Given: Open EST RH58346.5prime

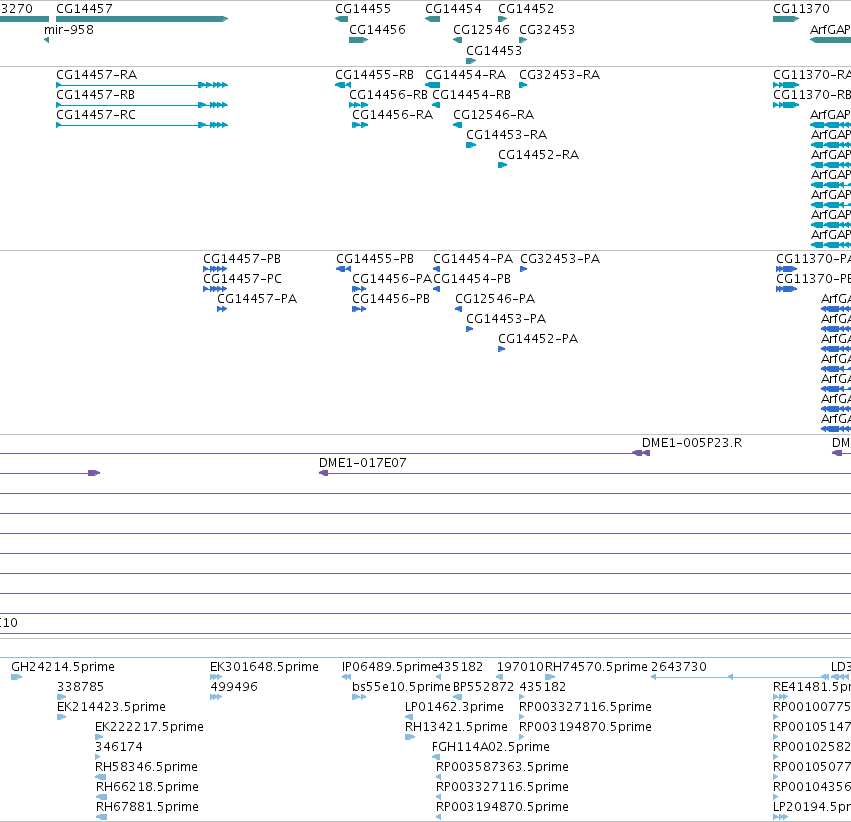Looking at the screenshot, I should point(147,767).
